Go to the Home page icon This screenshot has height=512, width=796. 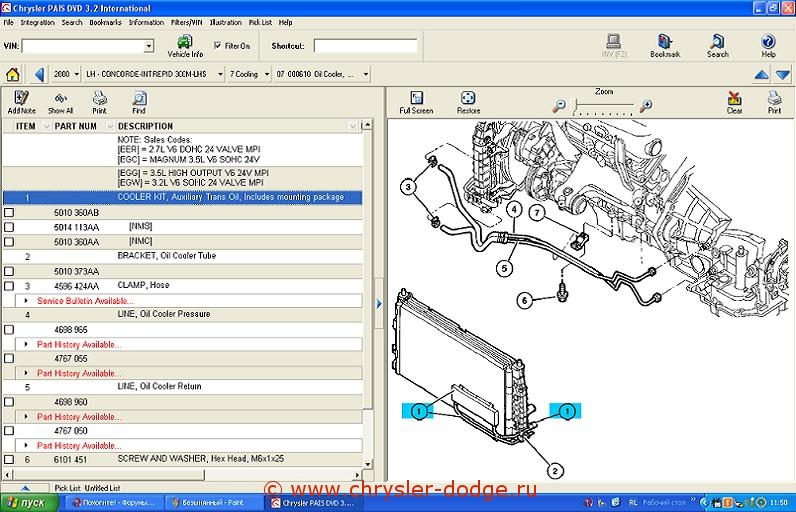[13, 75]
